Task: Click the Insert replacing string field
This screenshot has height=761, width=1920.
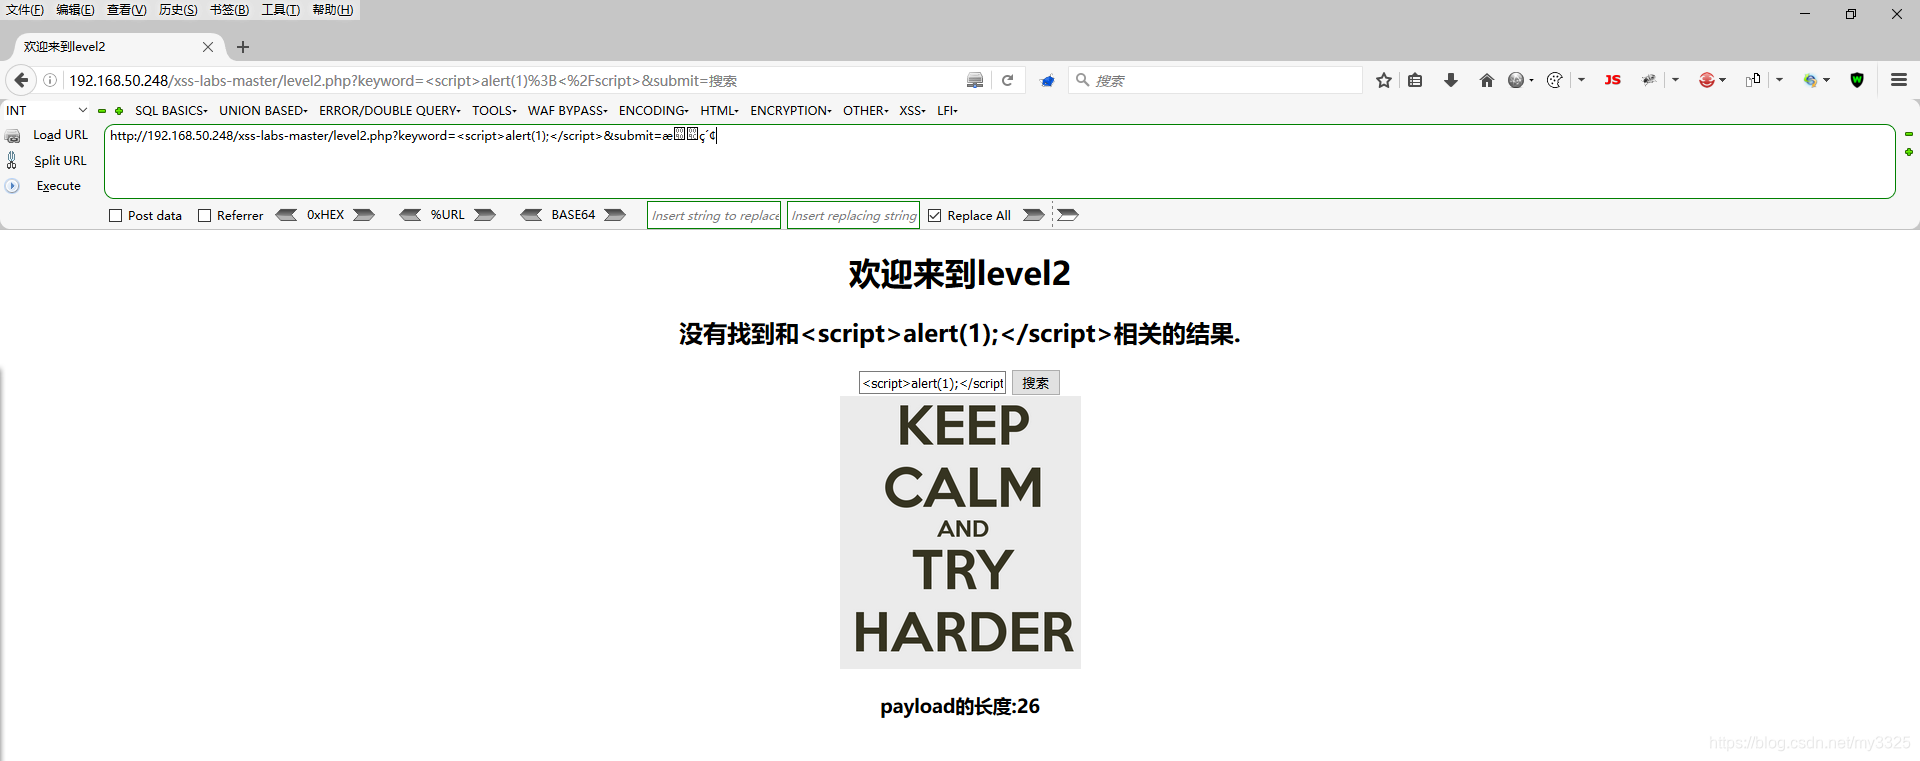Action: [853, 215]
